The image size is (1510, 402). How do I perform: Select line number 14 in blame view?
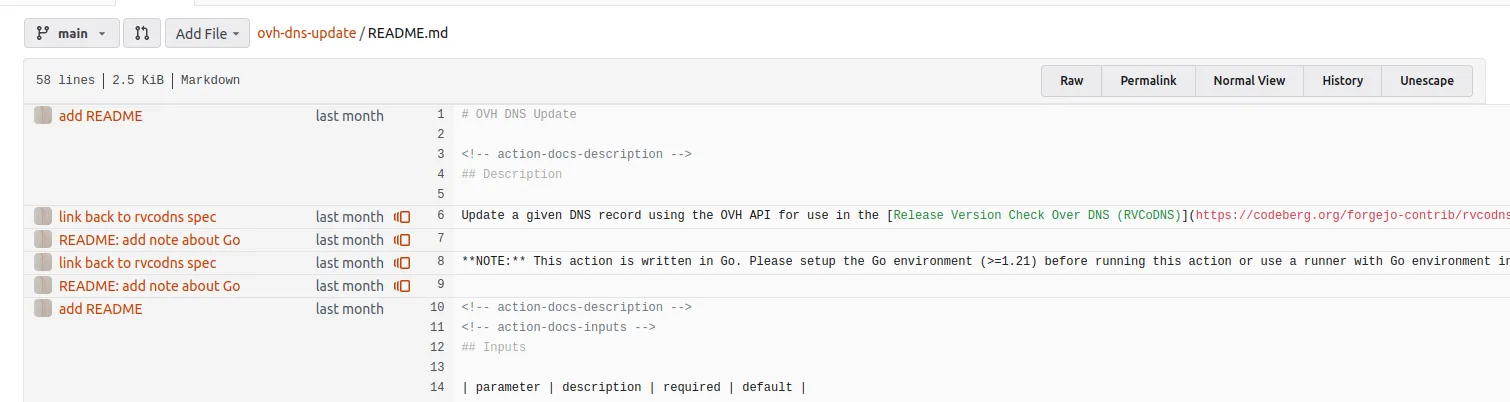point(436,387)
